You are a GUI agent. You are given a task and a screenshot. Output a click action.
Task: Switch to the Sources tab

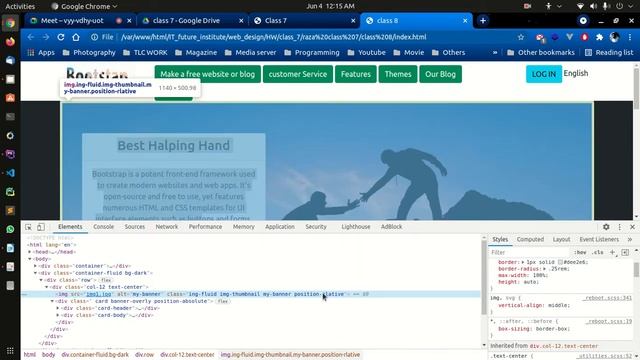click(135, 227)
